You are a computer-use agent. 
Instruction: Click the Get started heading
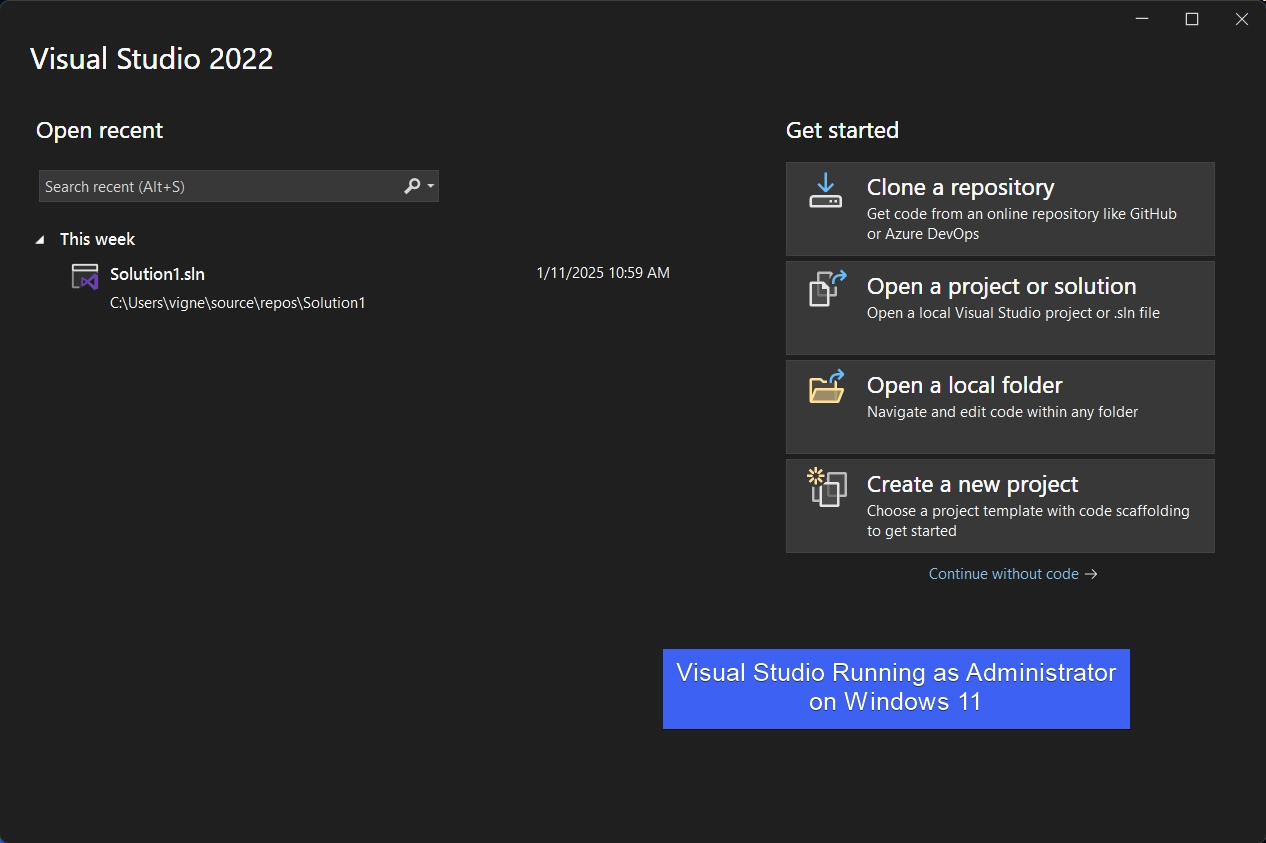[x=842, y=130]
